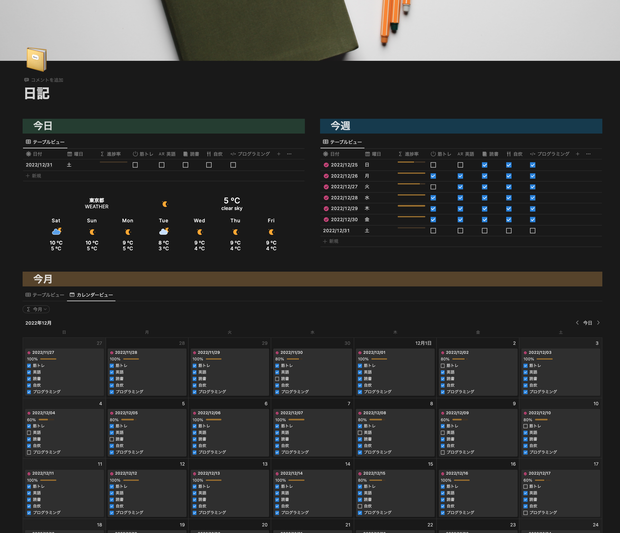Open the 2022/12/28 entry in 今週 table

coord(344,198)
